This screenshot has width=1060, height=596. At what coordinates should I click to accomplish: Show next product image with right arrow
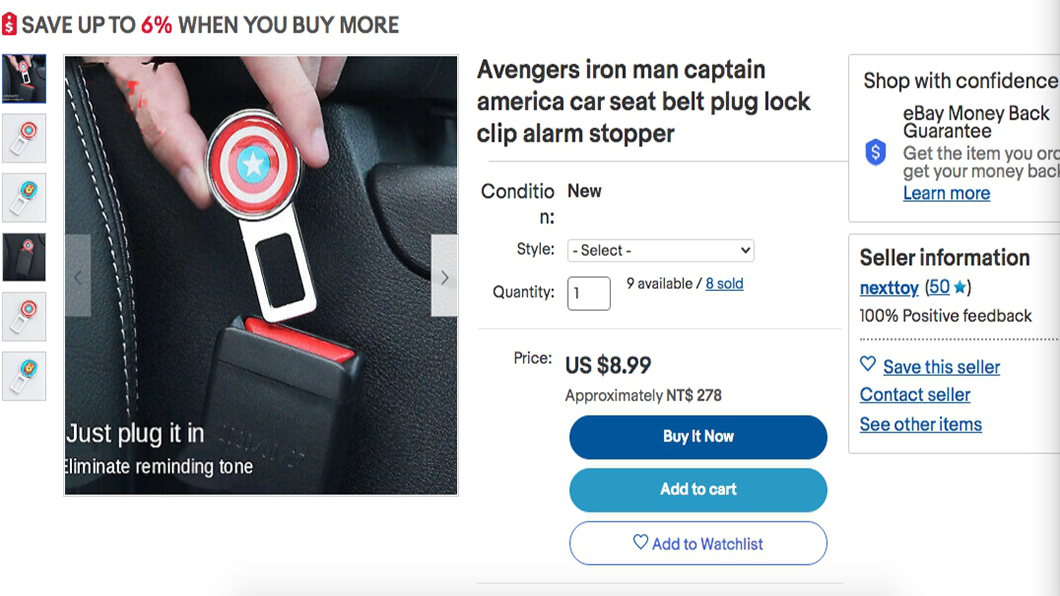coord(445,277)
